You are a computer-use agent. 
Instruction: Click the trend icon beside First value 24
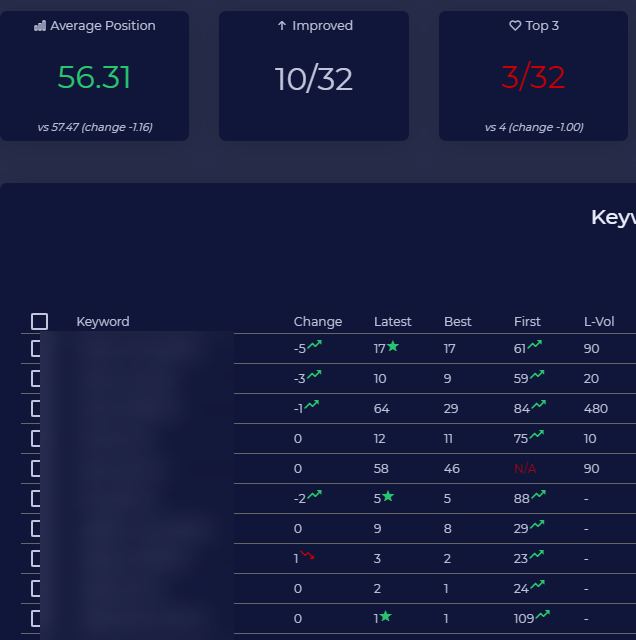click(x=537, y=585)
